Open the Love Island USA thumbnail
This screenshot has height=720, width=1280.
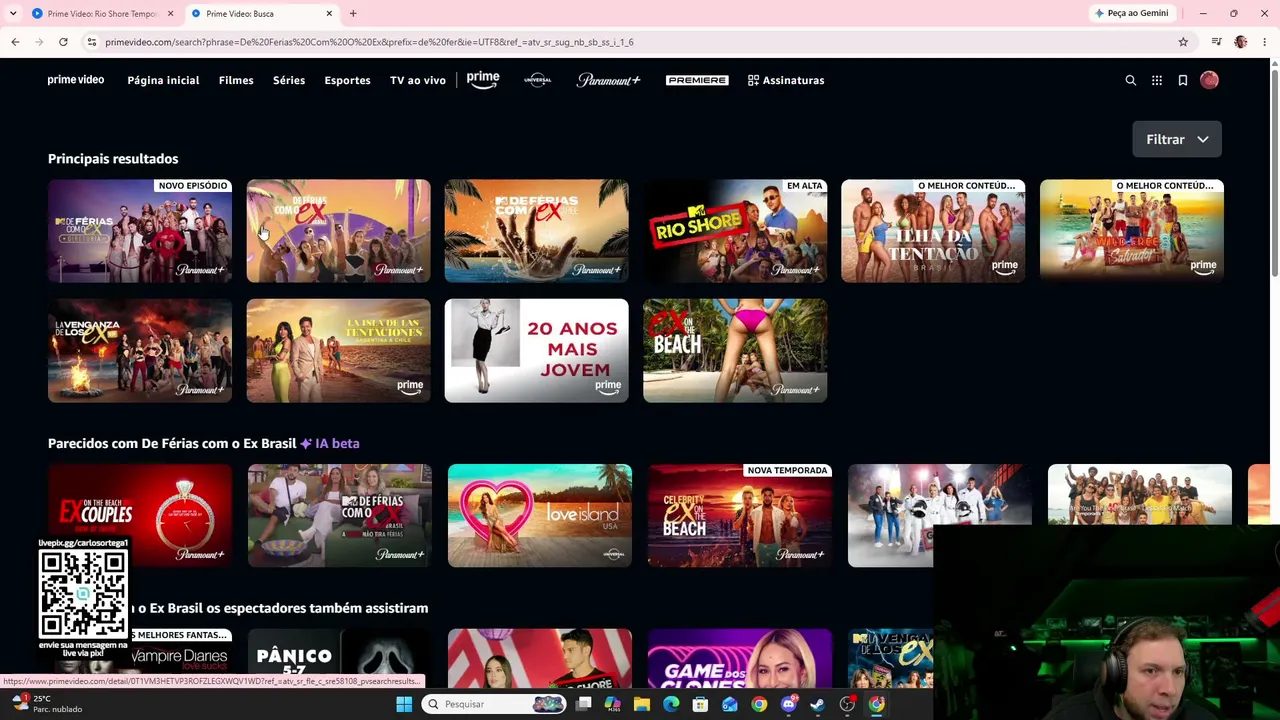coord(540,515)
